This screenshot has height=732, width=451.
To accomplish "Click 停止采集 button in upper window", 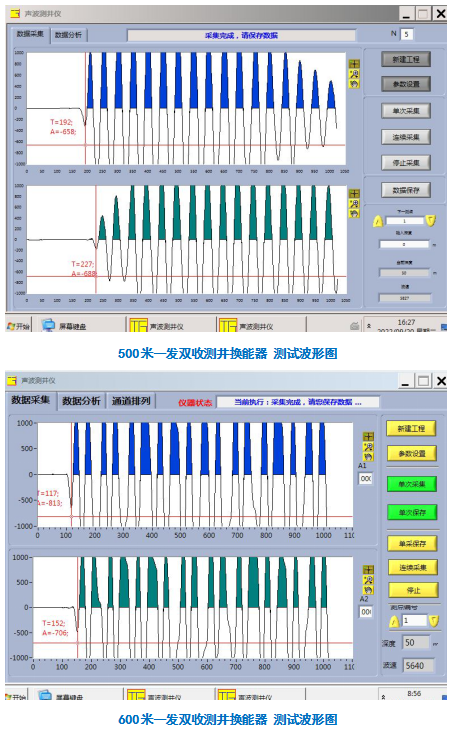I will [405, 162].
